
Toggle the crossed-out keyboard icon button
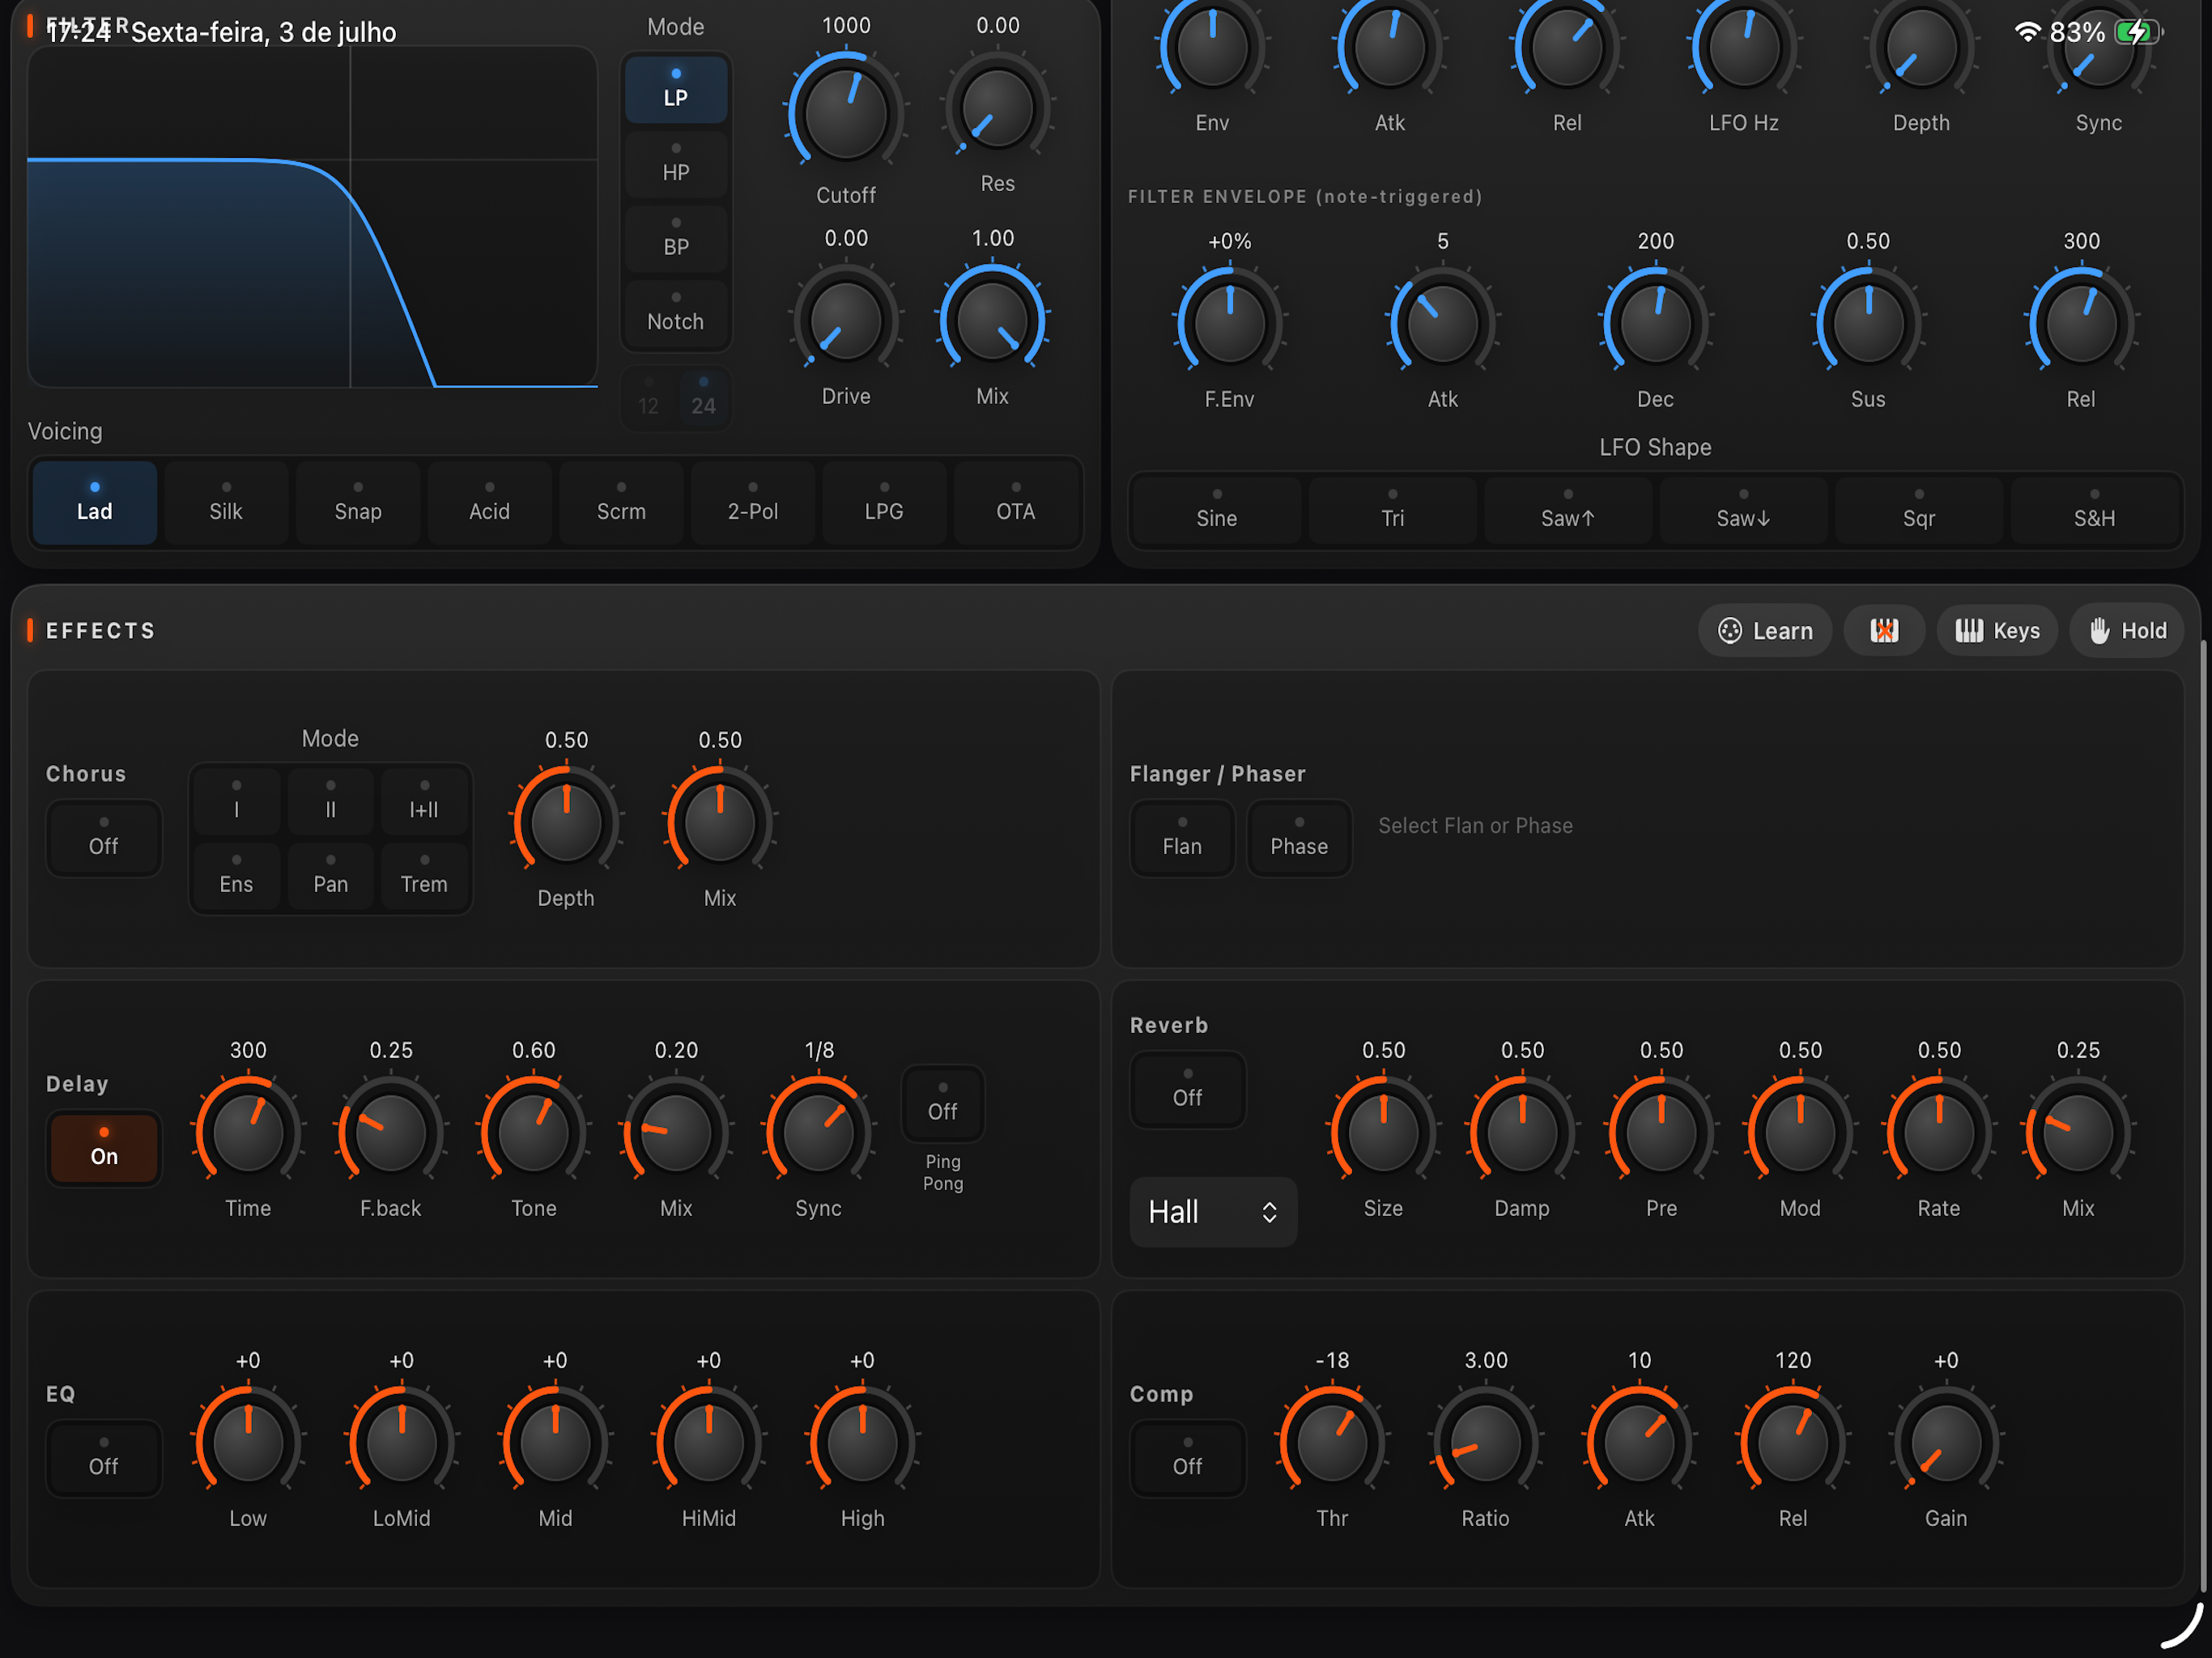click(x=1884, y=631)
